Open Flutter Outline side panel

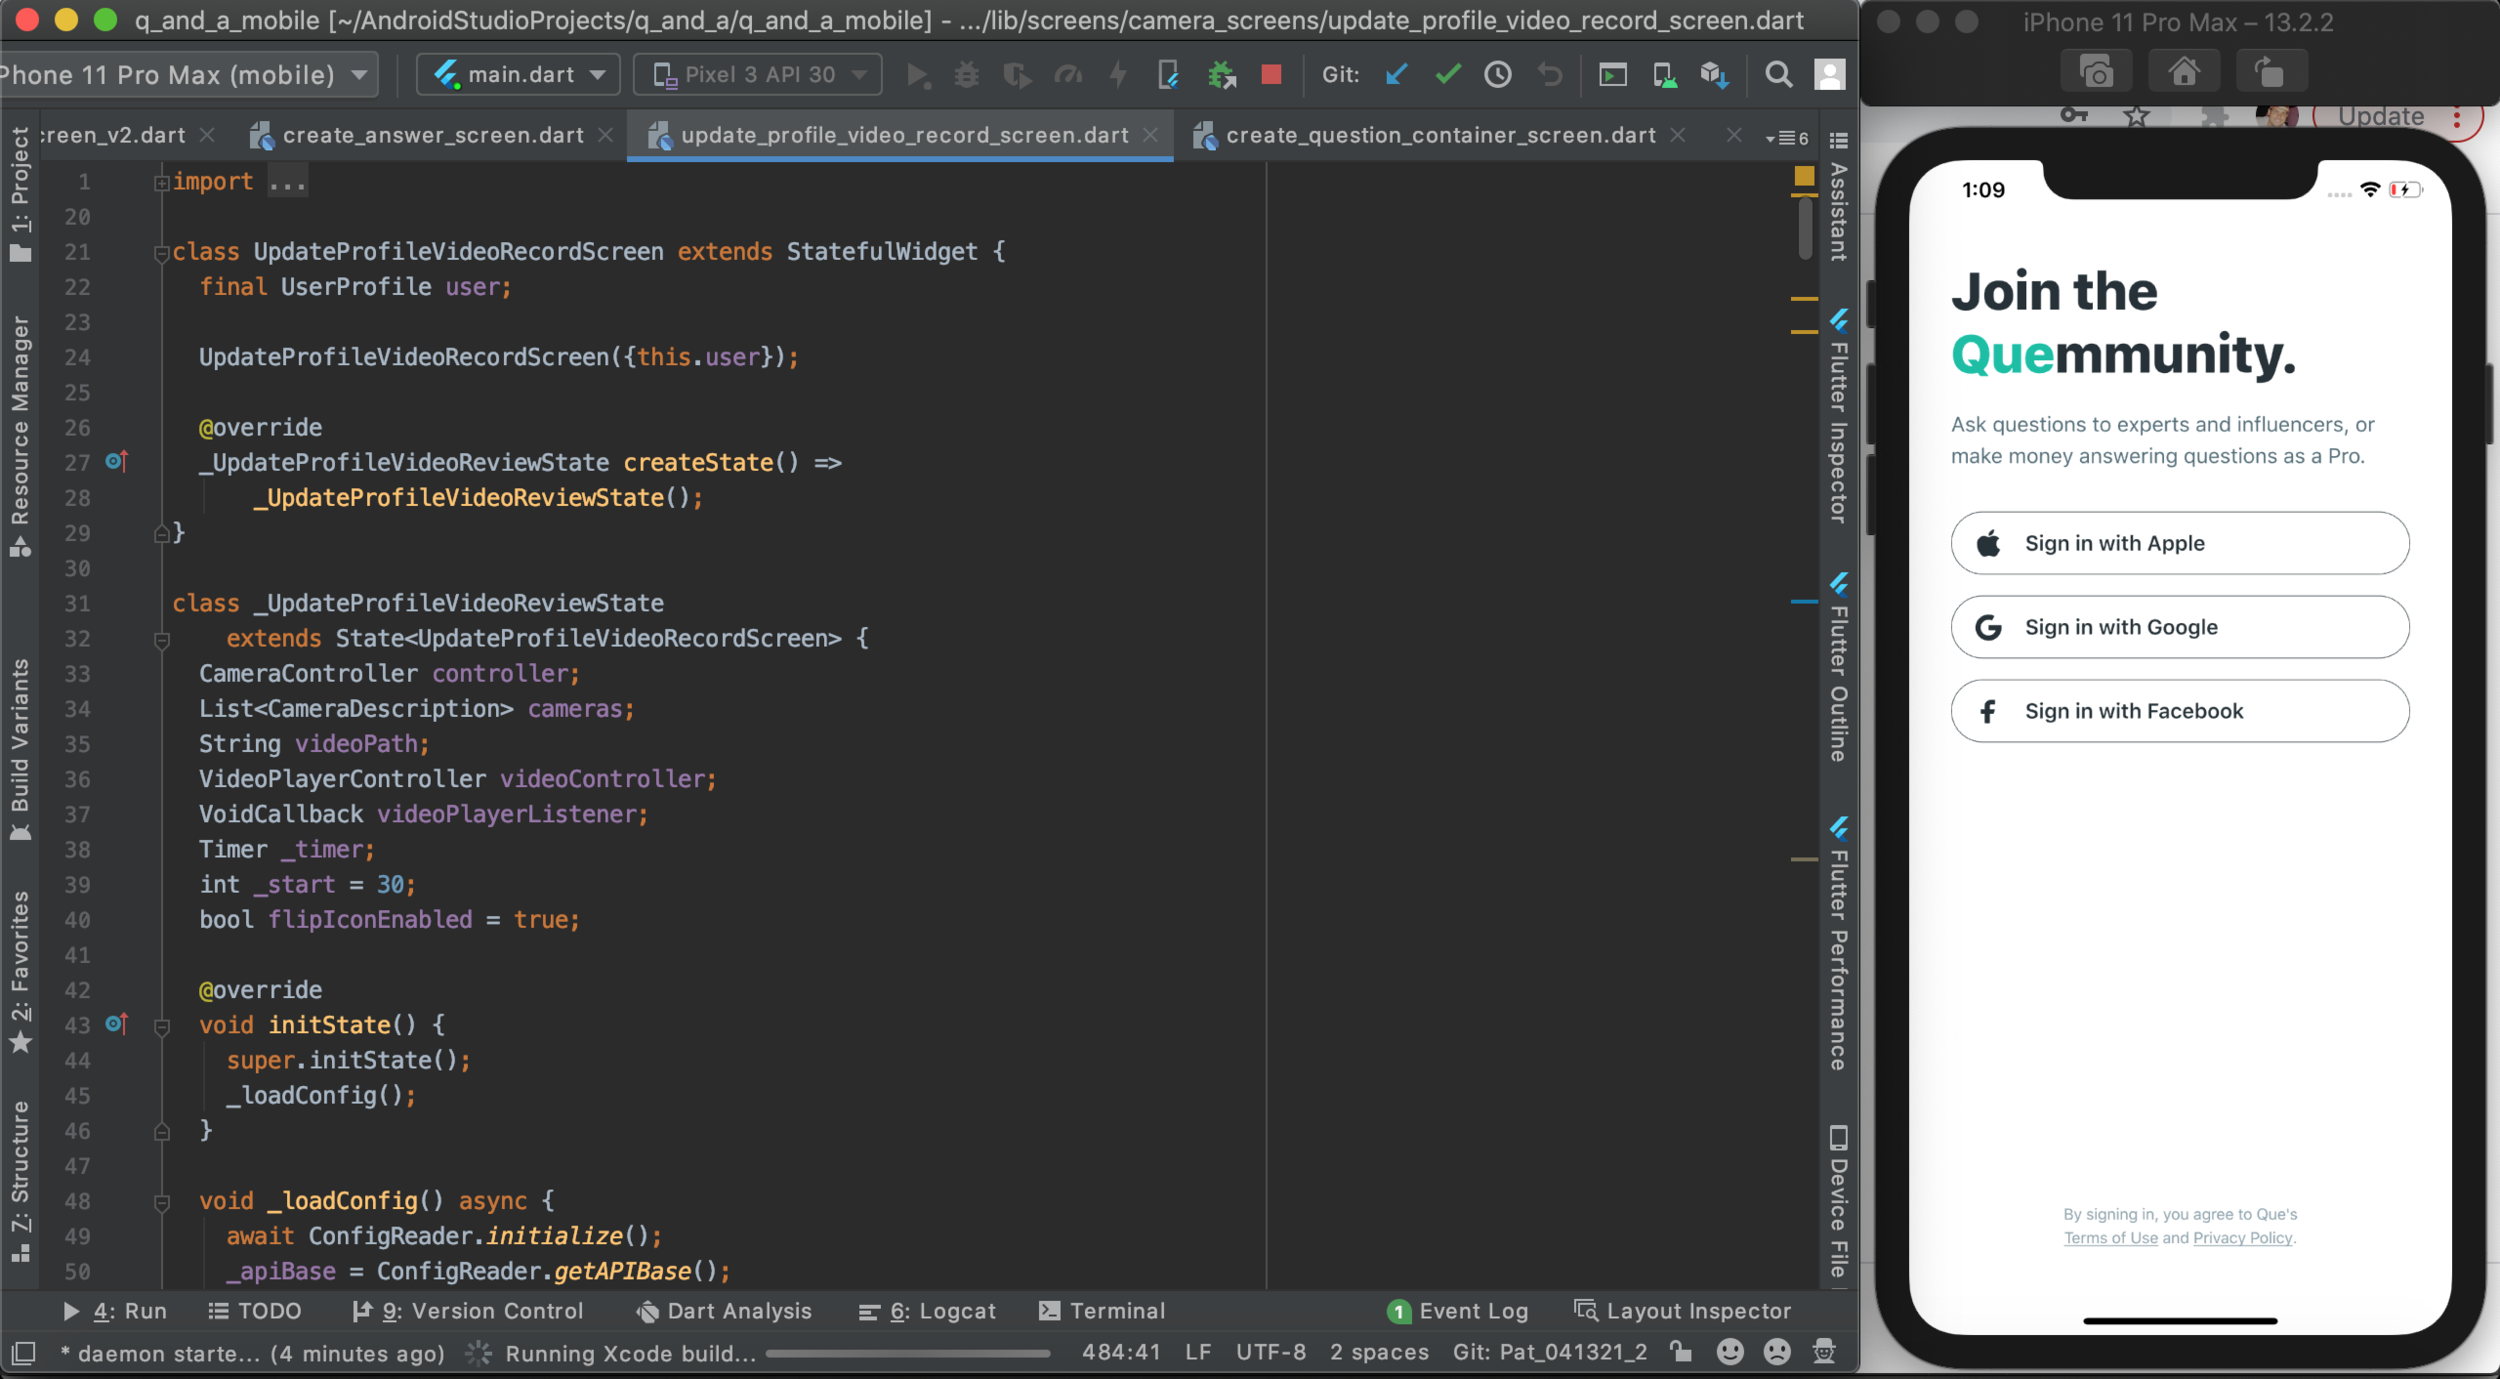(1838, 667)
